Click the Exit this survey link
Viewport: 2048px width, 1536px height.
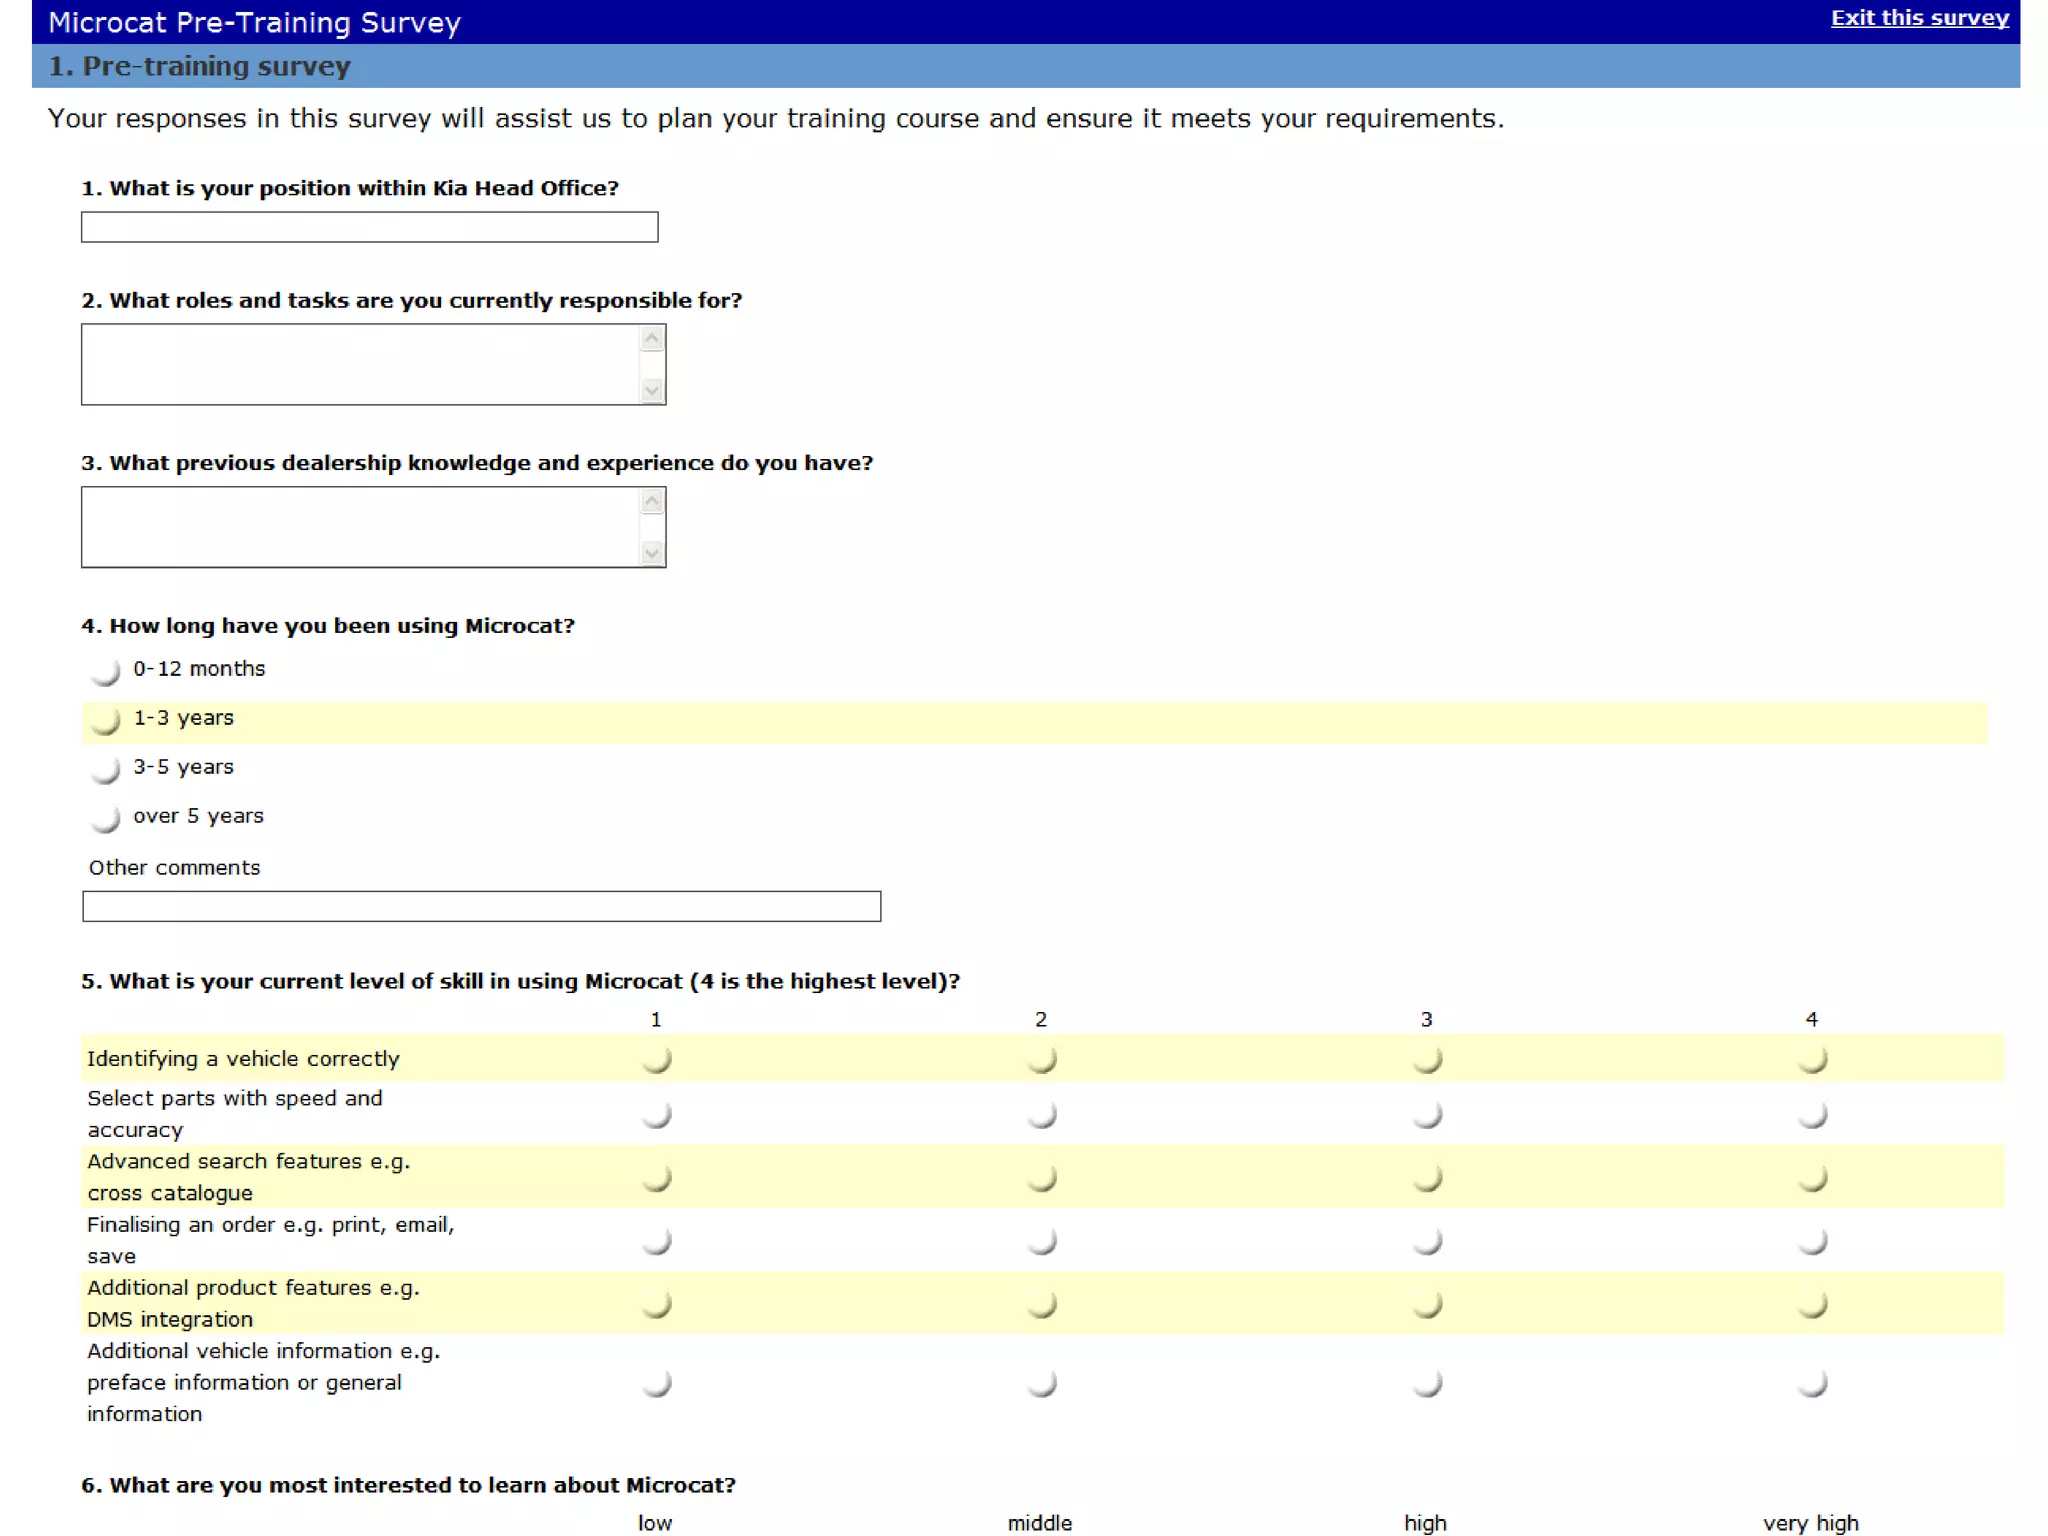pos(1919,18)
